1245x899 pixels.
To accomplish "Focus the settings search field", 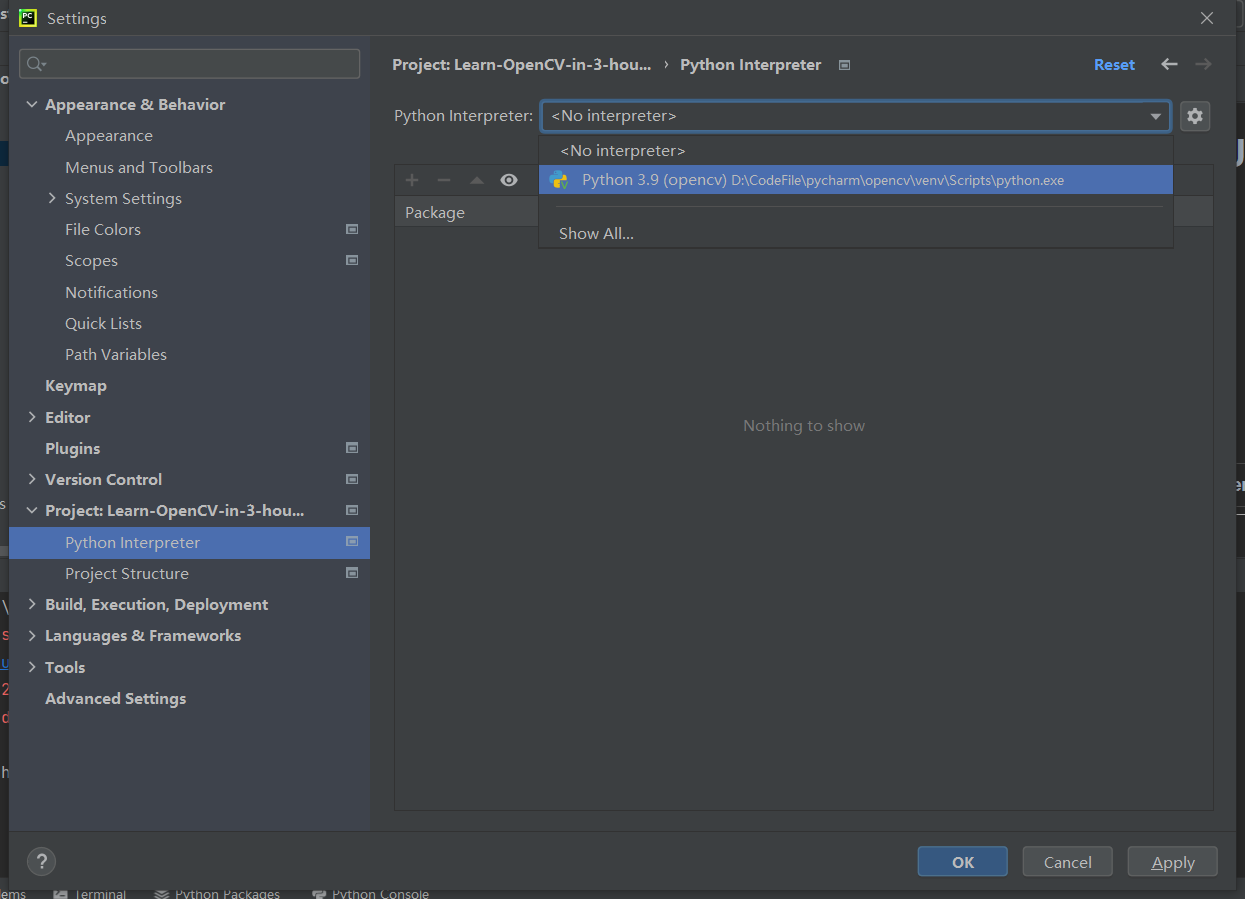I will click(x=189, y=64).
